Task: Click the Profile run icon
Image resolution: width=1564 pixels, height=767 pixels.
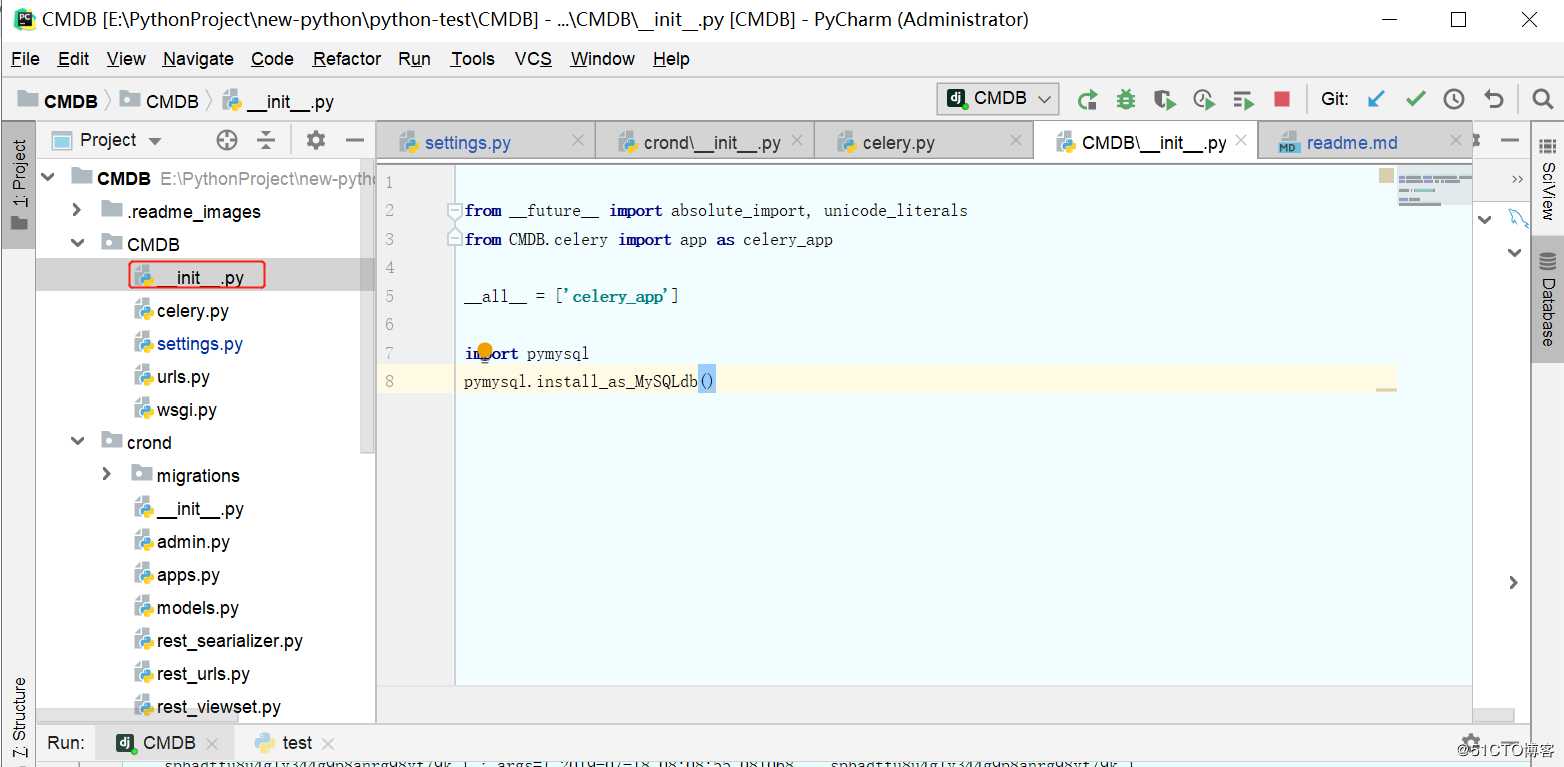Action: coord(1204,99)
